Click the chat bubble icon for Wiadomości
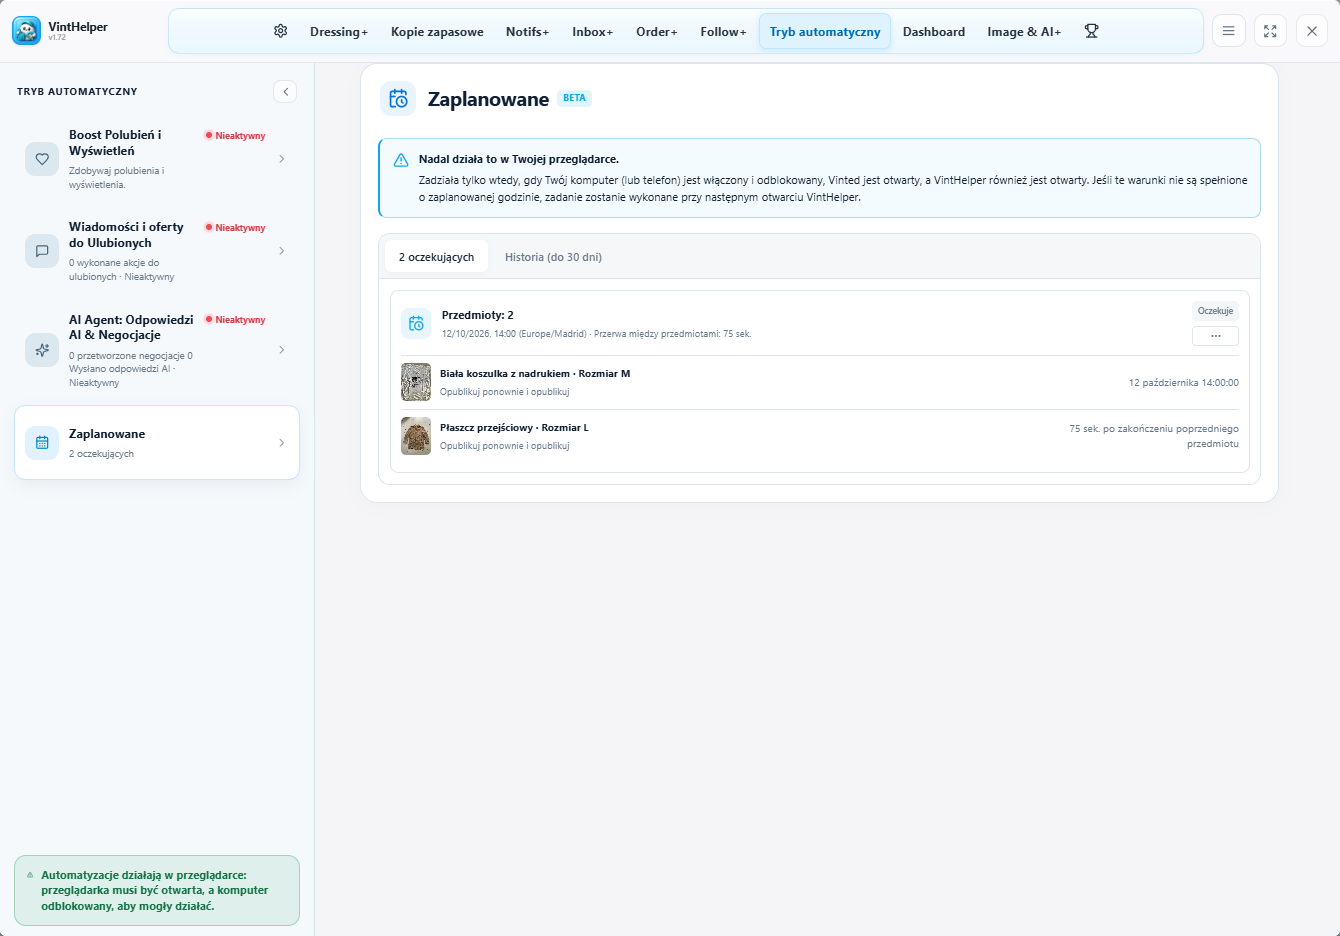 point(42,251)
